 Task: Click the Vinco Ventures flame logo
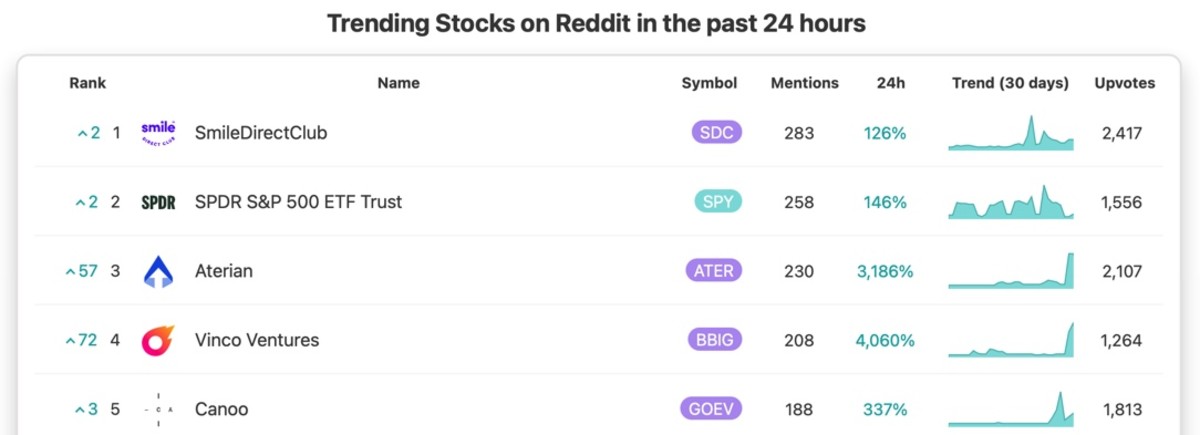click(158, 340)
